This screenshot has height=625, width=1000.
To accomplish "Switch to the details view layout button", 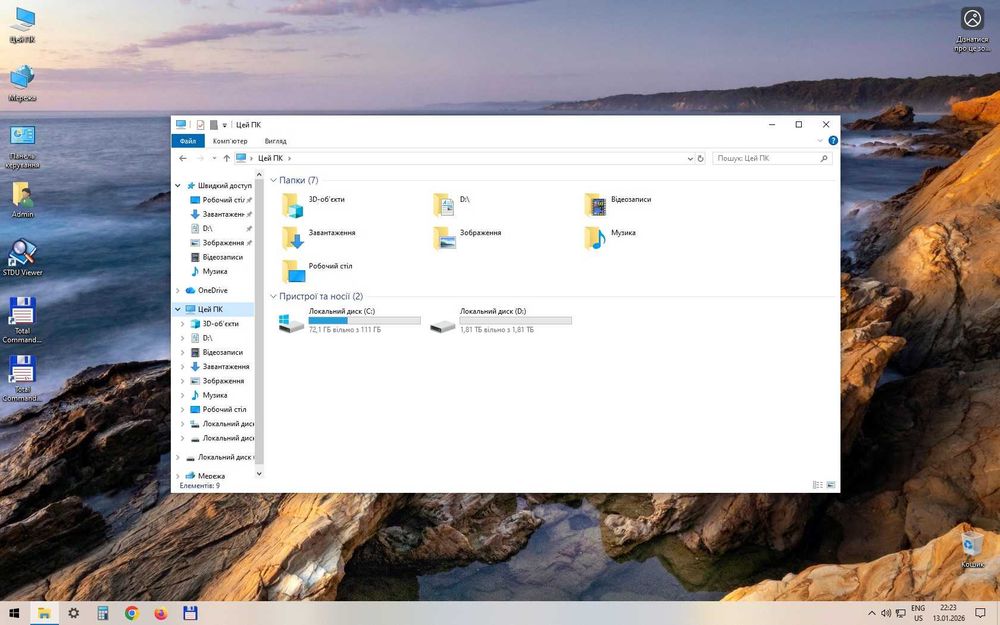I will point(818,485).
